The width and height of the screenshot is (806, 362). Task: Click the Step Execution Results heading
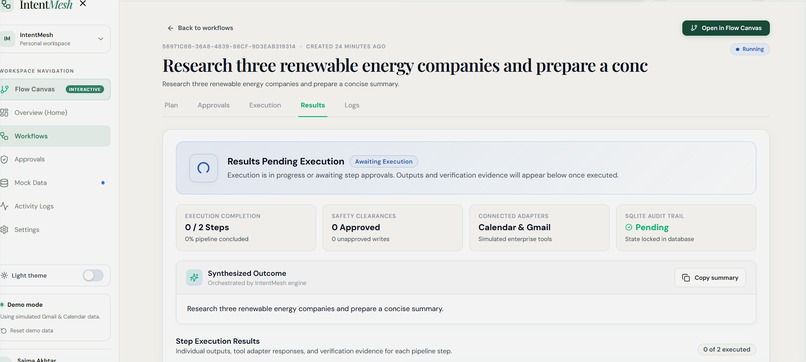pyautogui.click(x=217, y=341)
